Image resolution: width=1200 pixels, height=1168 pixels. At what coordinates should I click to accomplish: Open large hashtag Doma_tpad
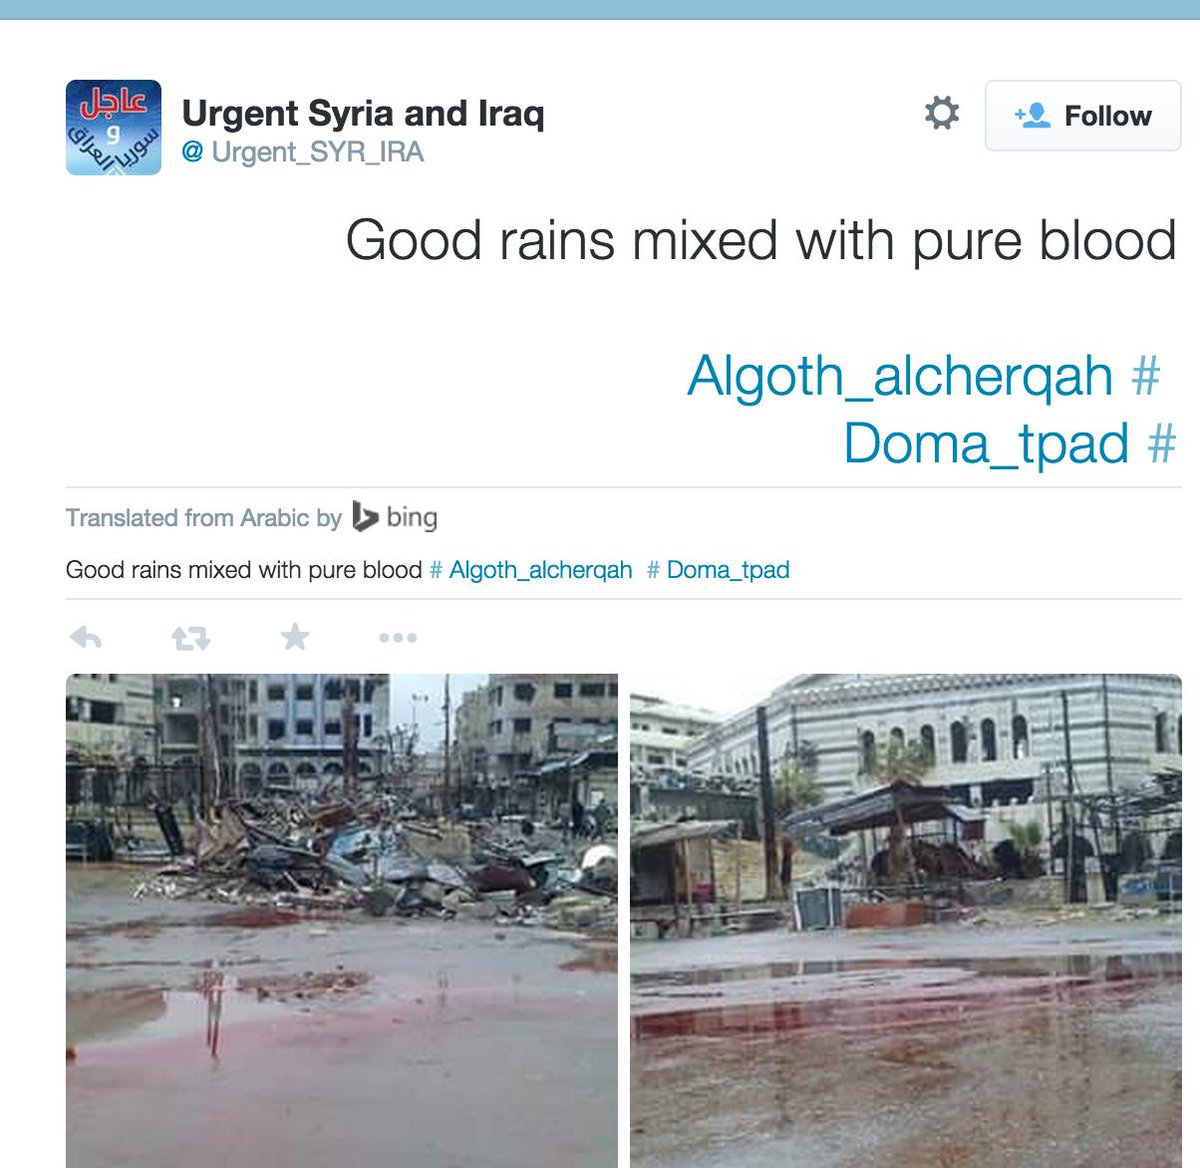1010,443
